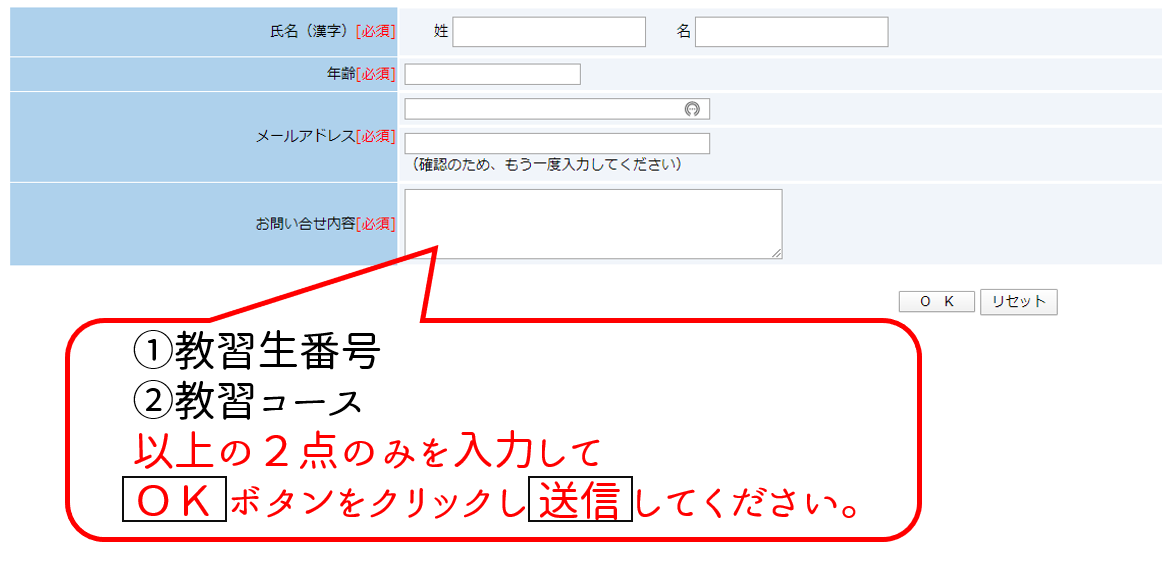This screenshot has width=1162, height=587.
Task: Click the 氏名（漢字）label
Action: (x=313, y=32)
